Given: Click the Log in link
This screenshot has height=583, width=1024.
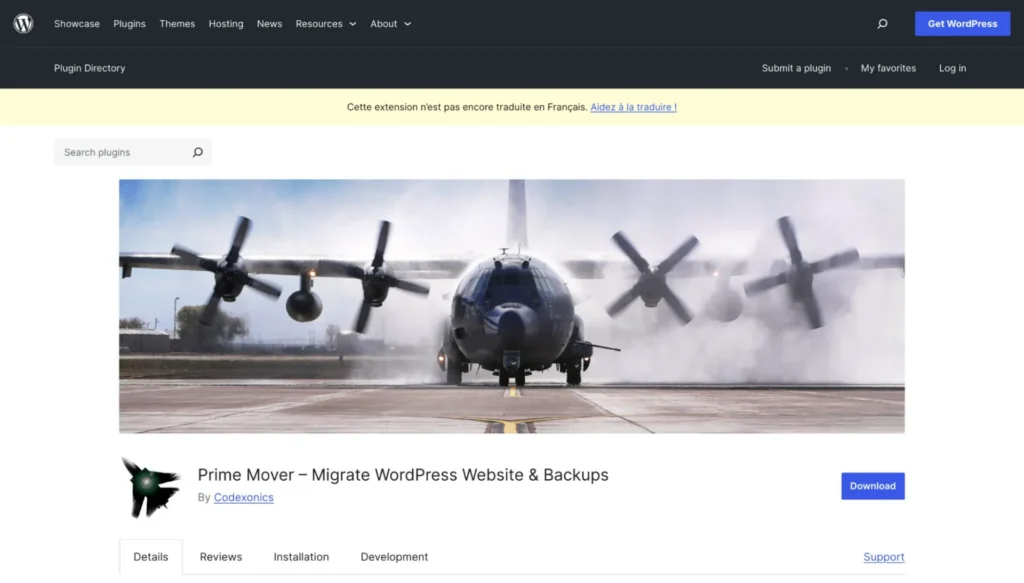Looking at the screenshot, I should (952, 68).
